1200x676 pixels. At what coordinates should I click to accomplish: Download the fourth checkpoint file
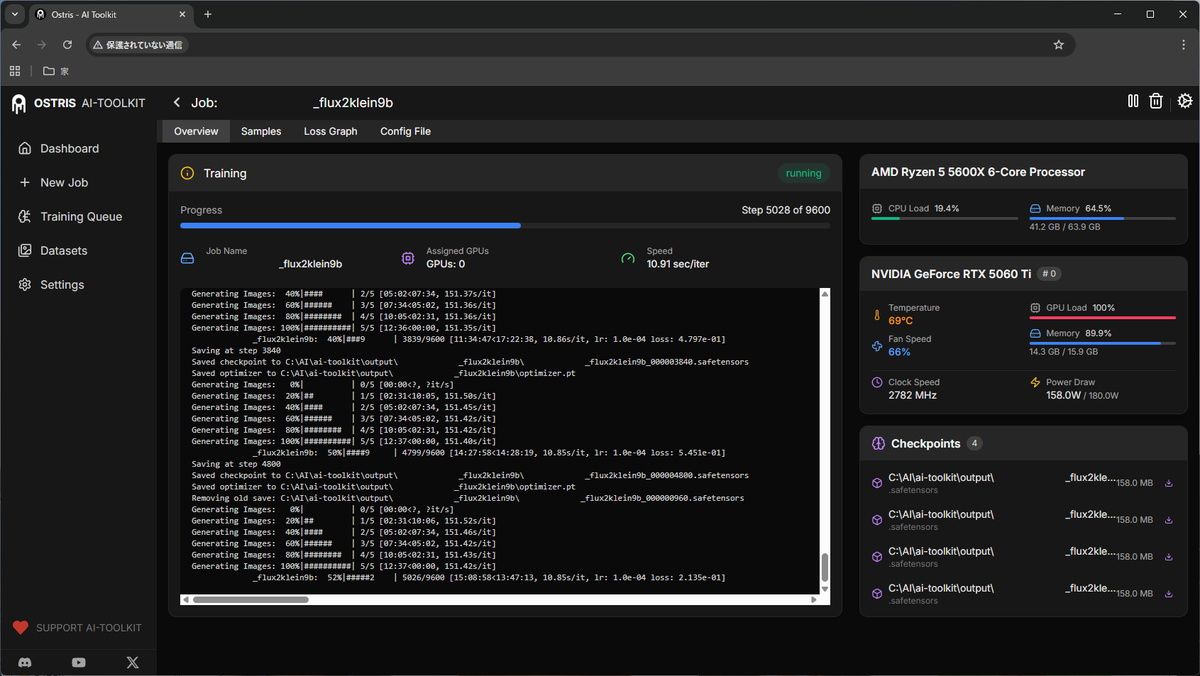(1169, 594)
